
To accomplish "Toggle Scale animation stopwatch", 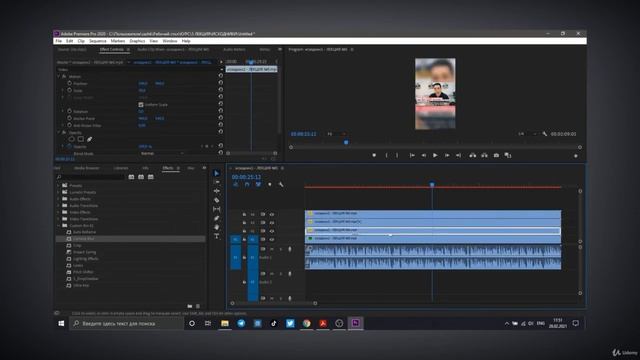I will pyautogui.click(x=69, y=90).
